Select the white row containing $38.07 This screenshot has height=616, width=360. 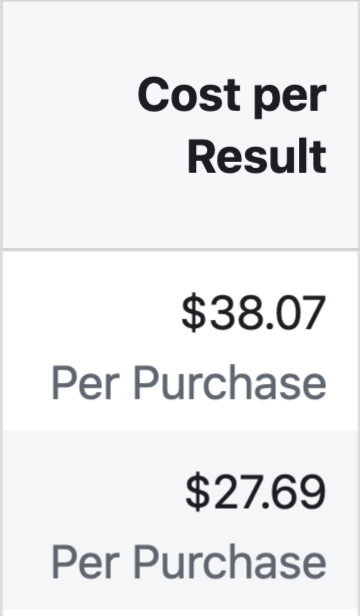point(181,340)
